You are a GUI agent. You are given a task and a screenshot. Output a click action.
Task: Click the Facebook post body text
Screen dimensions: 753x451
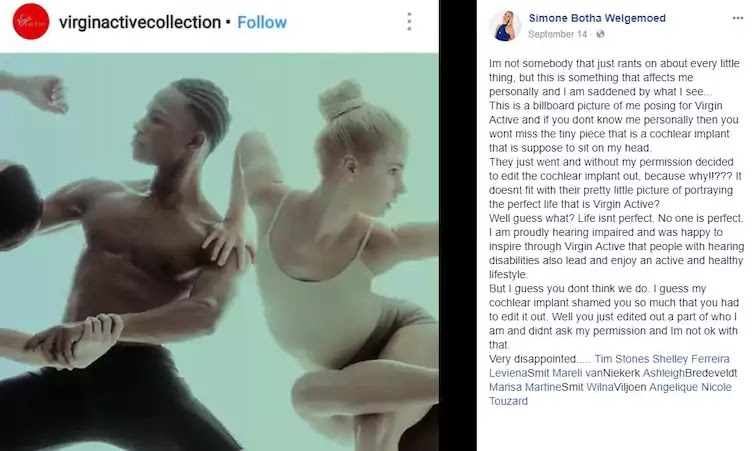click(x=616, y=204)
